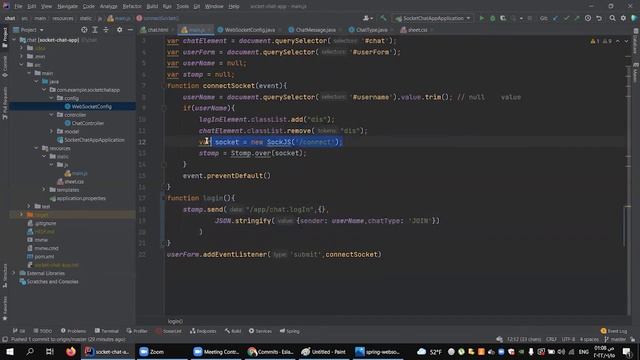Image resolution: width=640 pixels, height=360 pixels.
Task: Run SocketChatAppApplication with the green play icon
Action: (482, 18)
